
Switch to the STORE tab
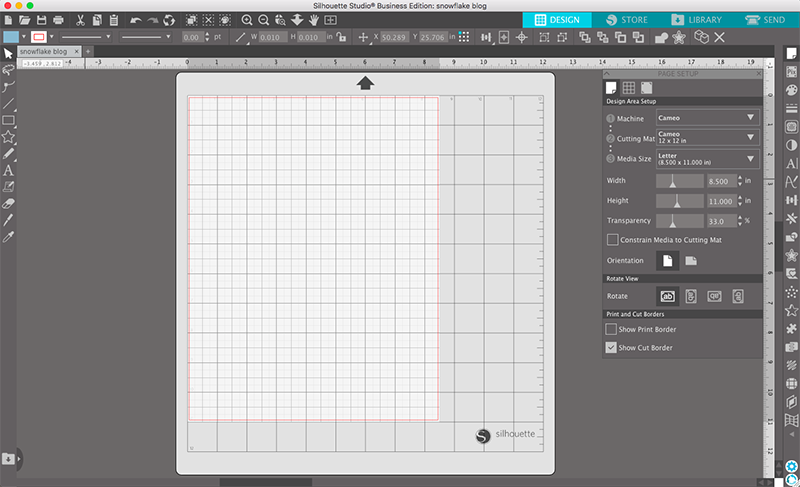(627, 20)
